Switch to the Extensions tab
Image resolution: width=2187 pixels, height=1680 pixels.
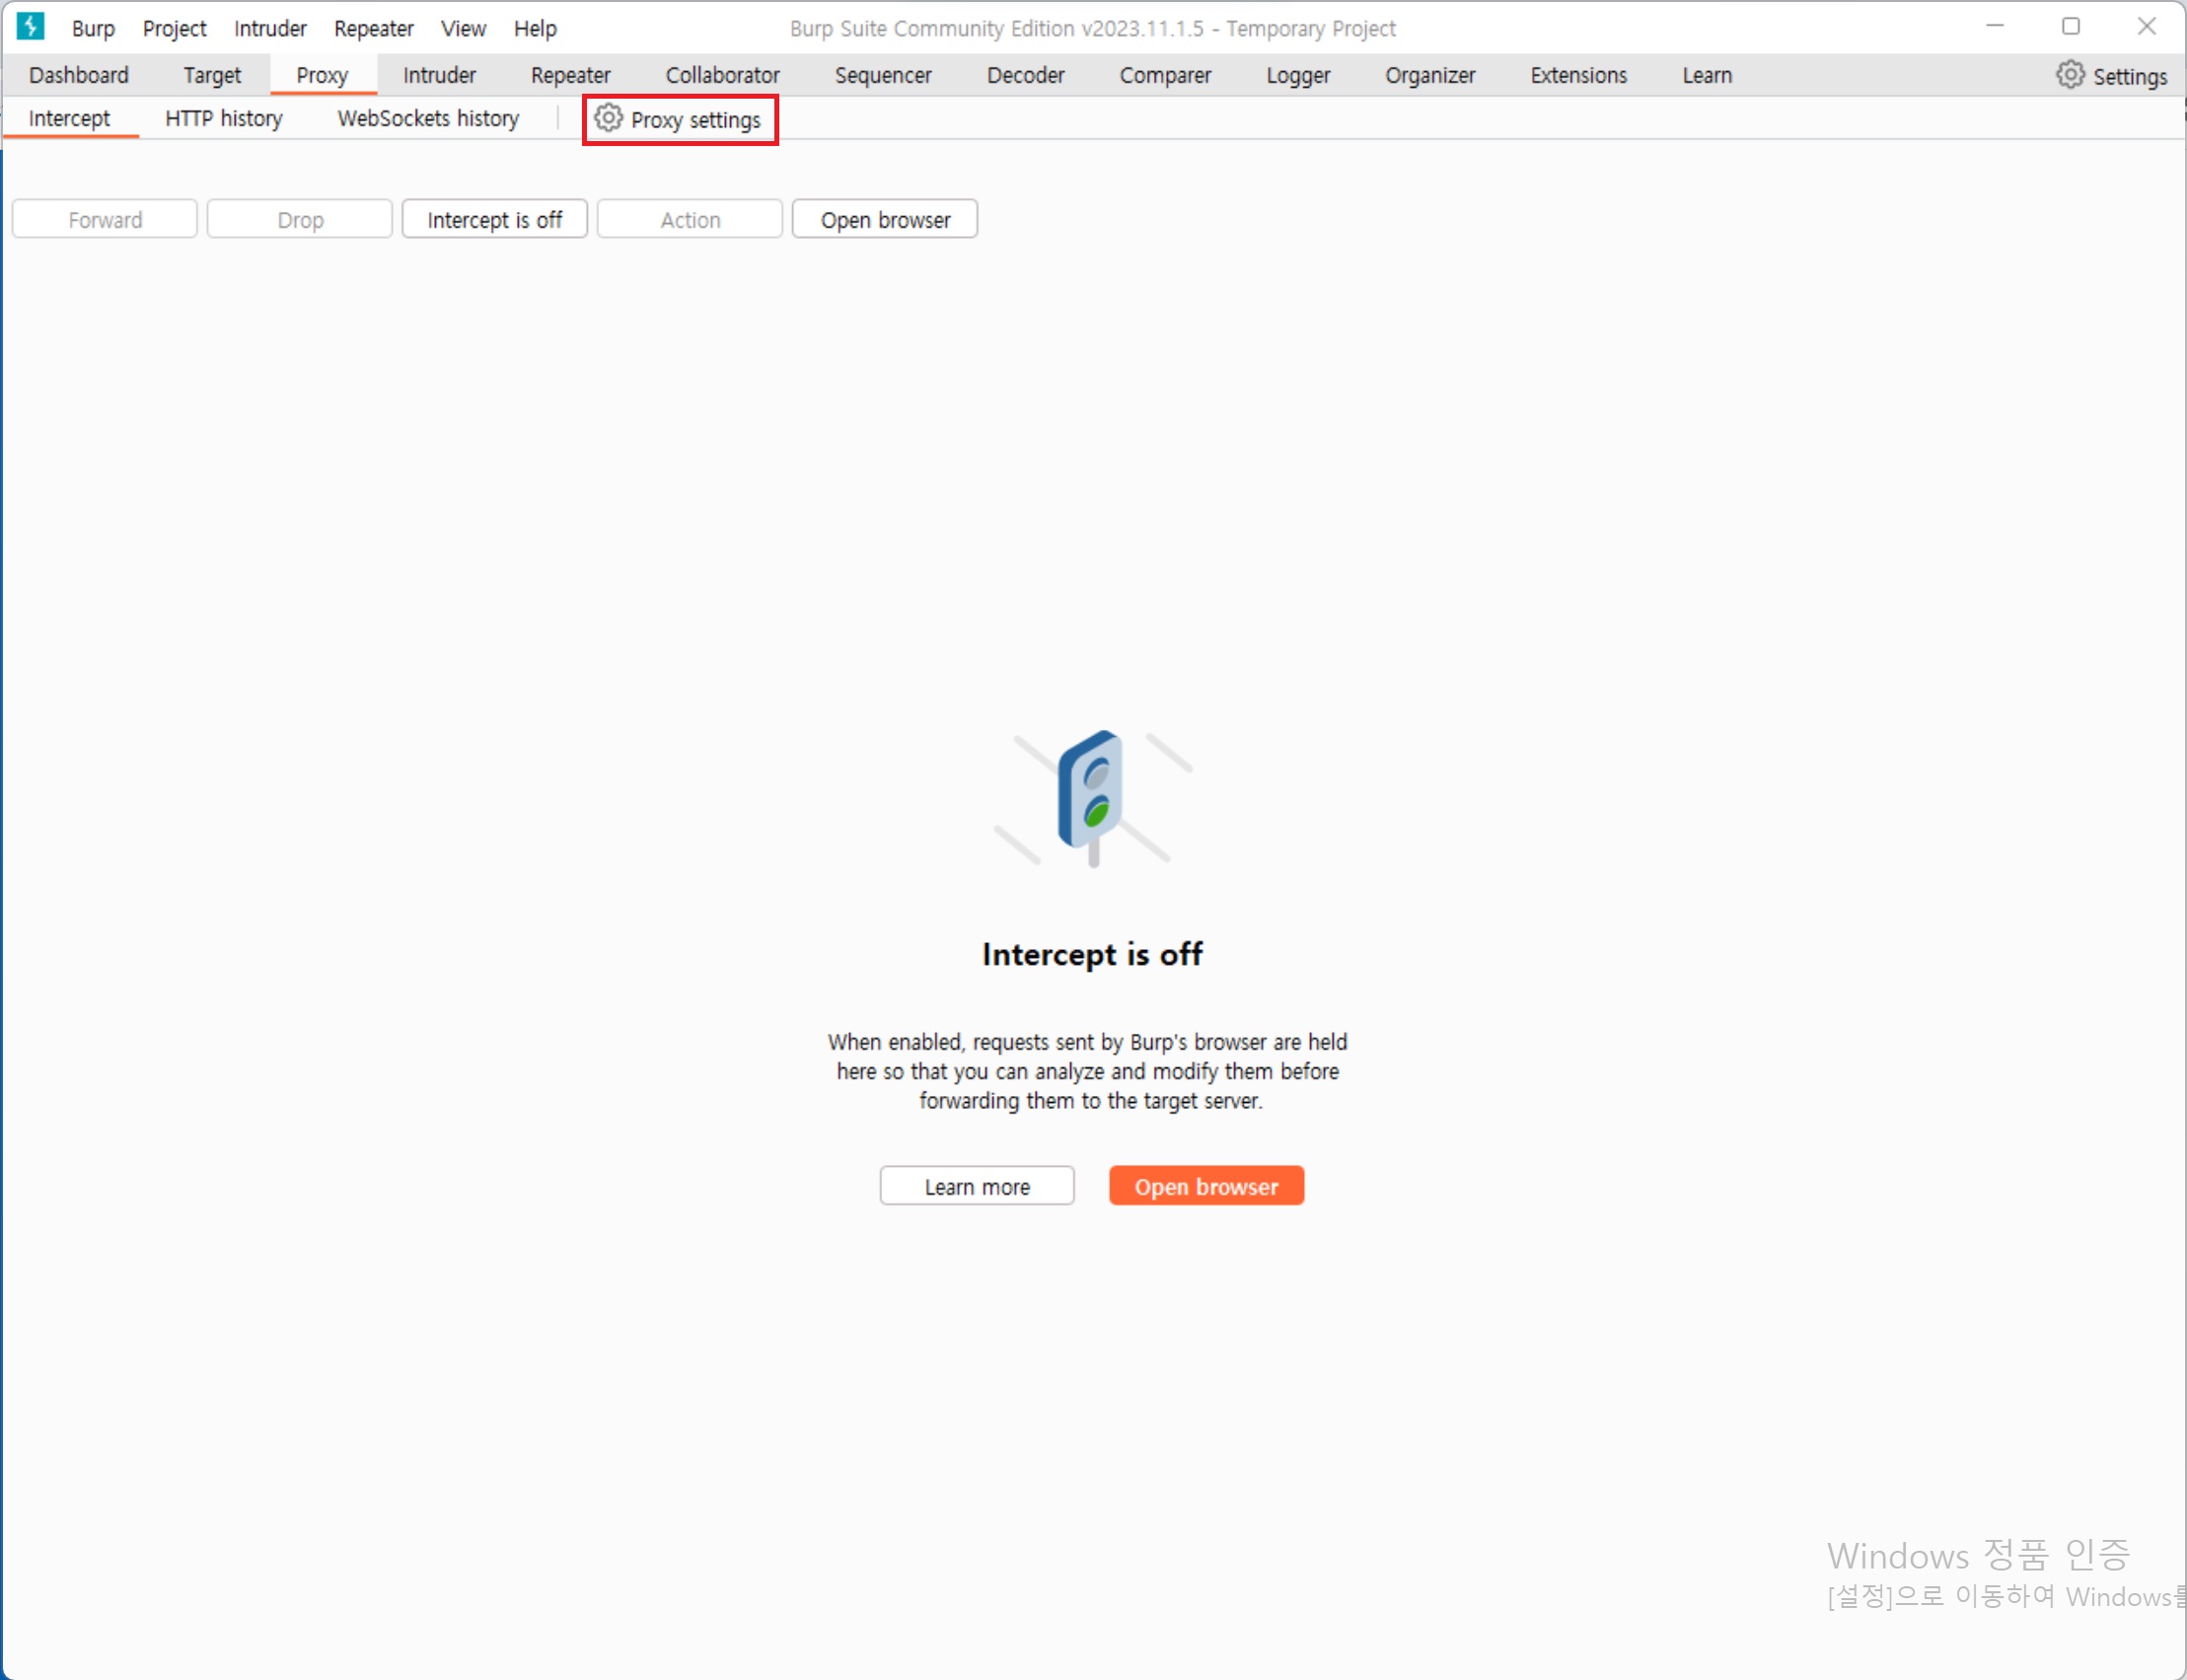pyautogui.click(x=1578, y=75)
